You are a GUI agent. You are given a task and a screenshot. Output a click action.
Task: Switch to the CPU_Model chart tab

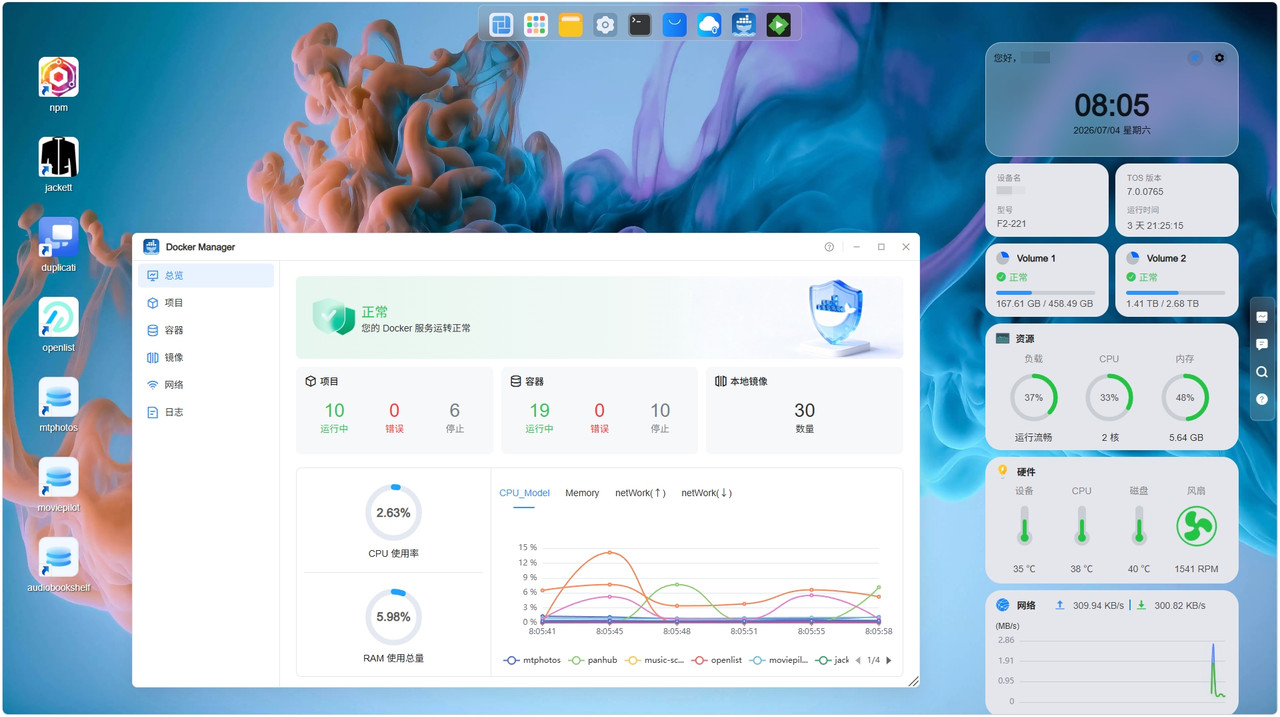click(x=524, y=493)
